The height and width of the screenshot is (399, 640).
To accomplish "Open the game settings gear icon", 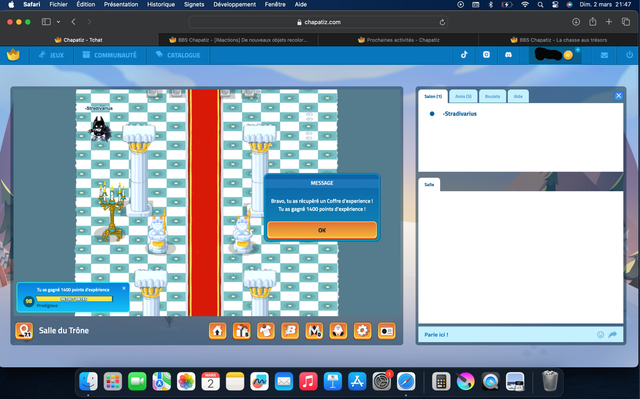I will 362,331.
